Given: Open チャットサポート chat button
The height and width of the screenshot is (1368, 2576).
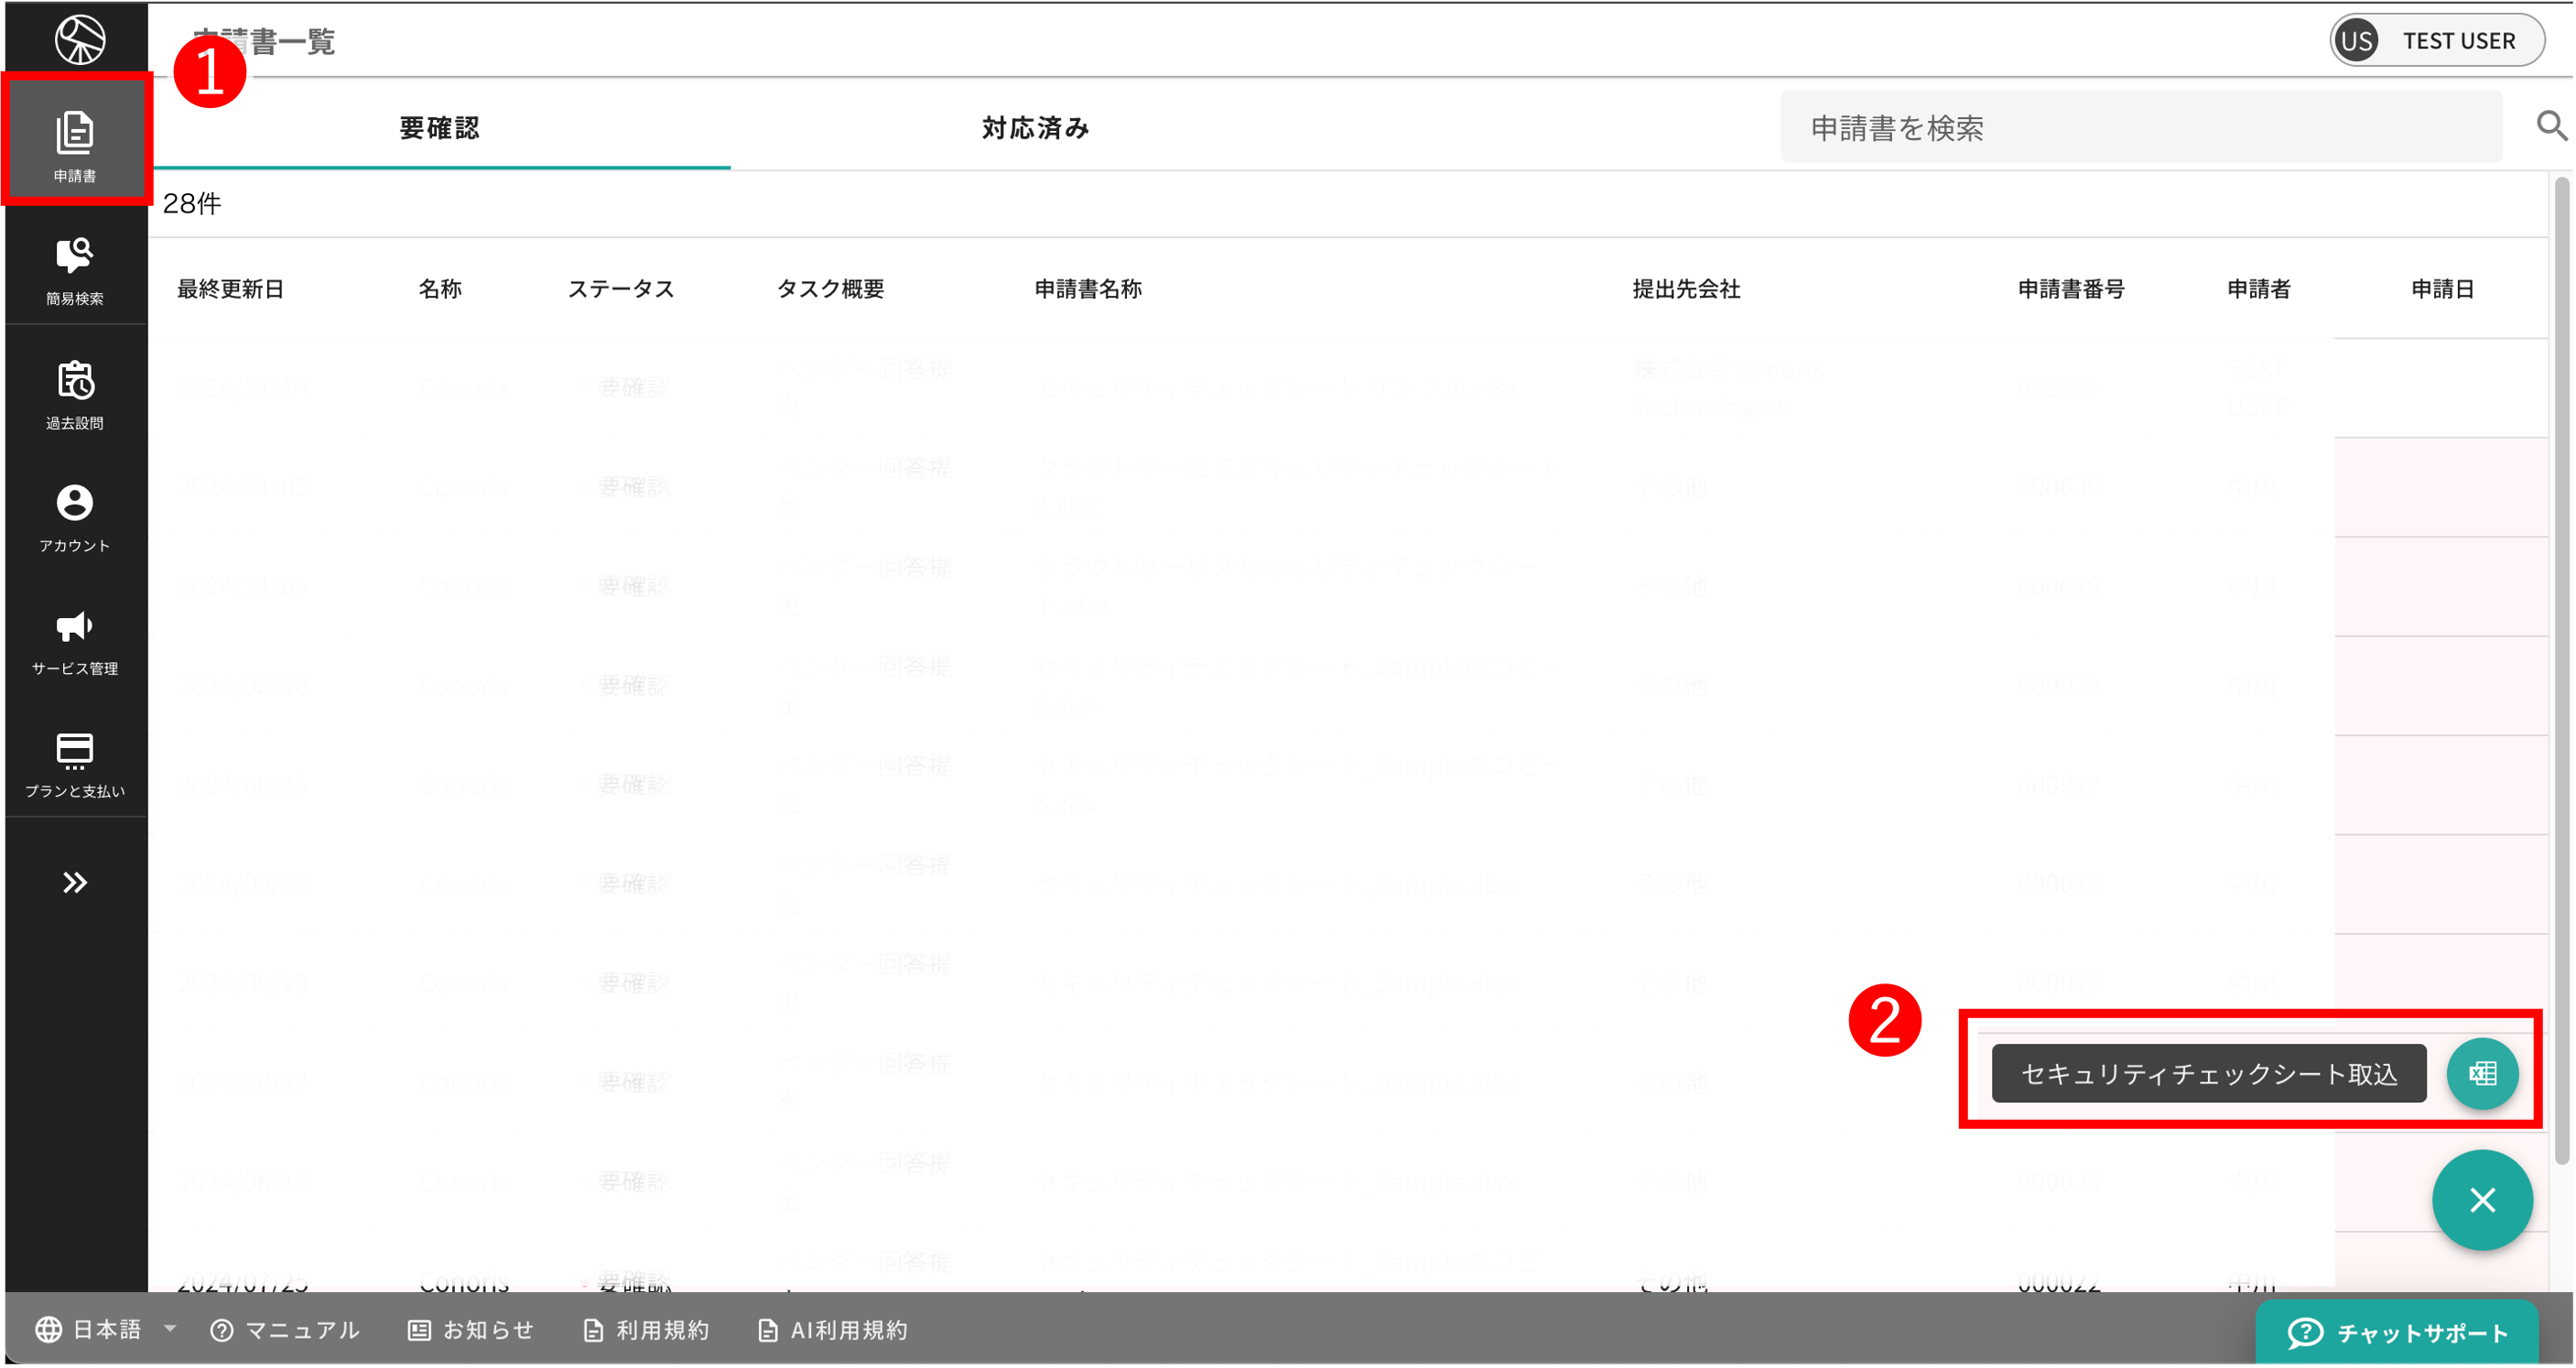Looking at the screenshot, I should pyautogui.click(x=2397, y=1332).
